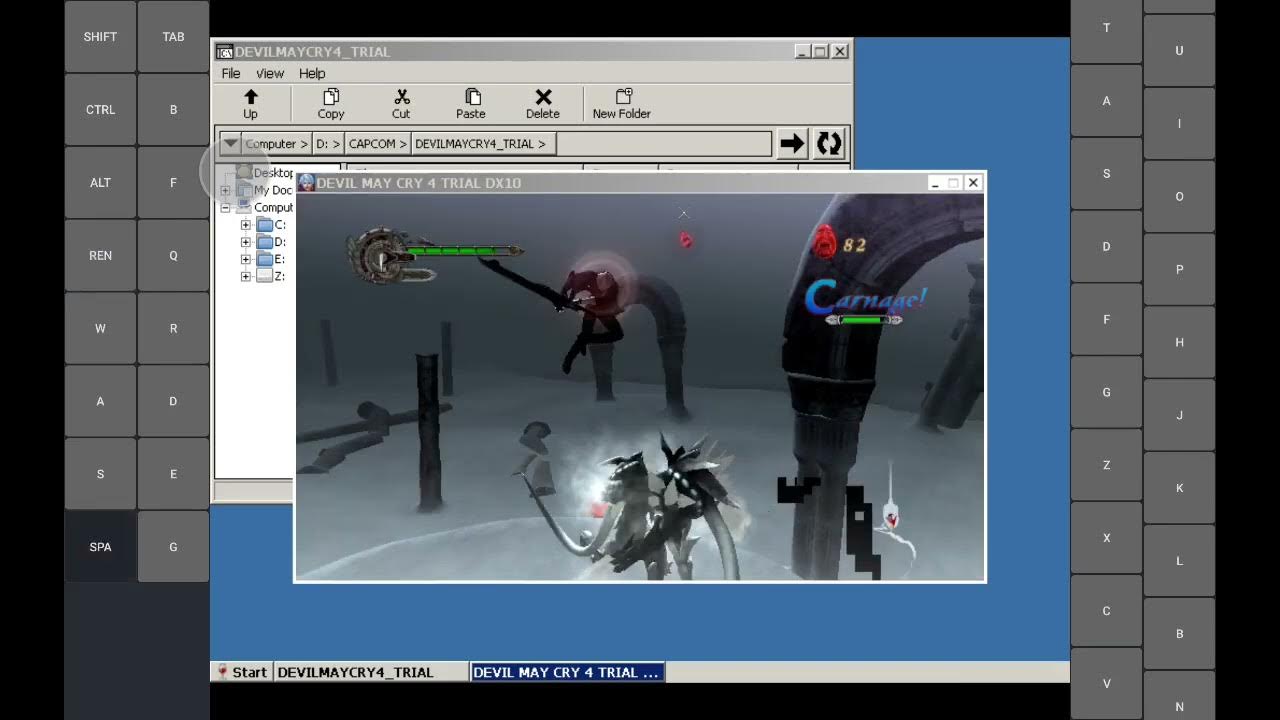This screenshot has width=1280, height=720.
Task: Open the Help menu
Action: coord(312,73)
